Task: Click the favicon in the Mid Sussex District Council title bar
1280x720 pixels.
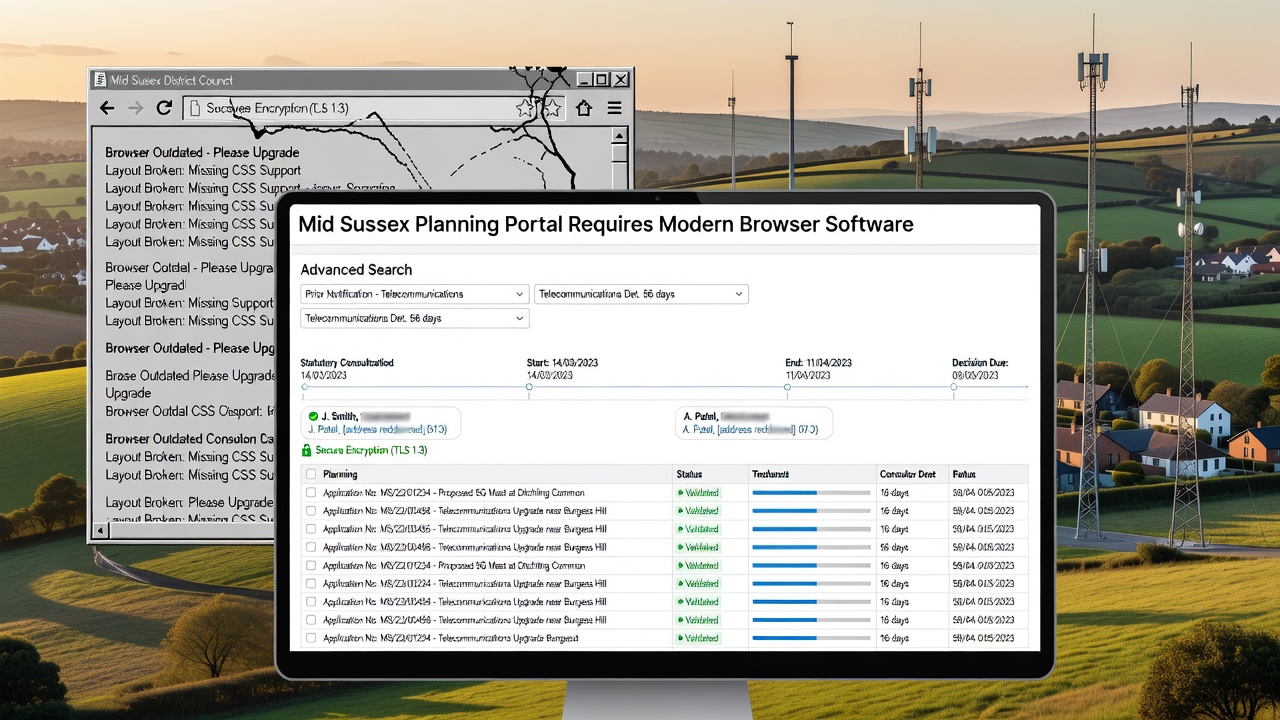Action: pos(99,80)
